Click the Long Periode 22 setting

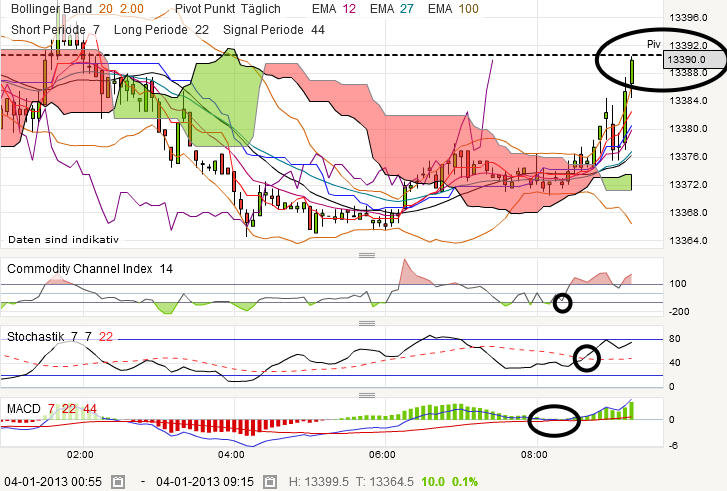(x=161, y=30)
